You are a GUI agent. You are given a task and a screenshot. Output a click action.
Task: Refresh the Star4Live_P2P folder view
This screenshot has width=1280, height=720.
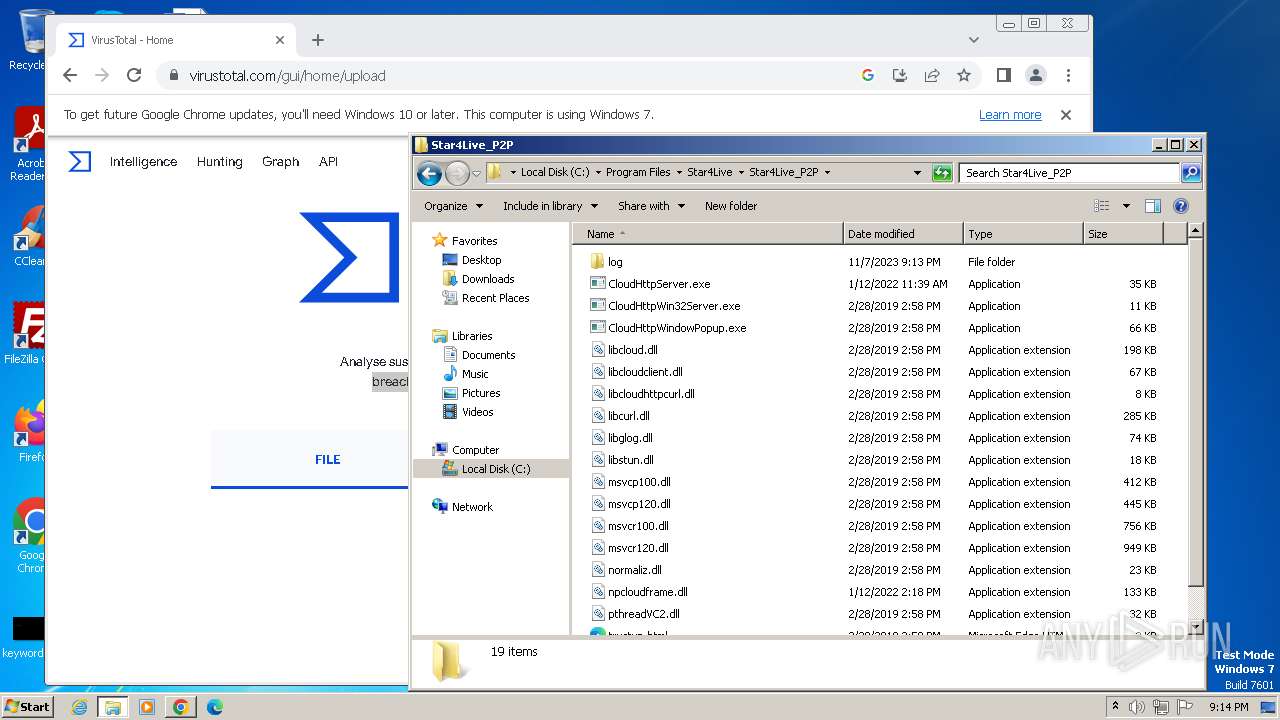pos(941,173)
